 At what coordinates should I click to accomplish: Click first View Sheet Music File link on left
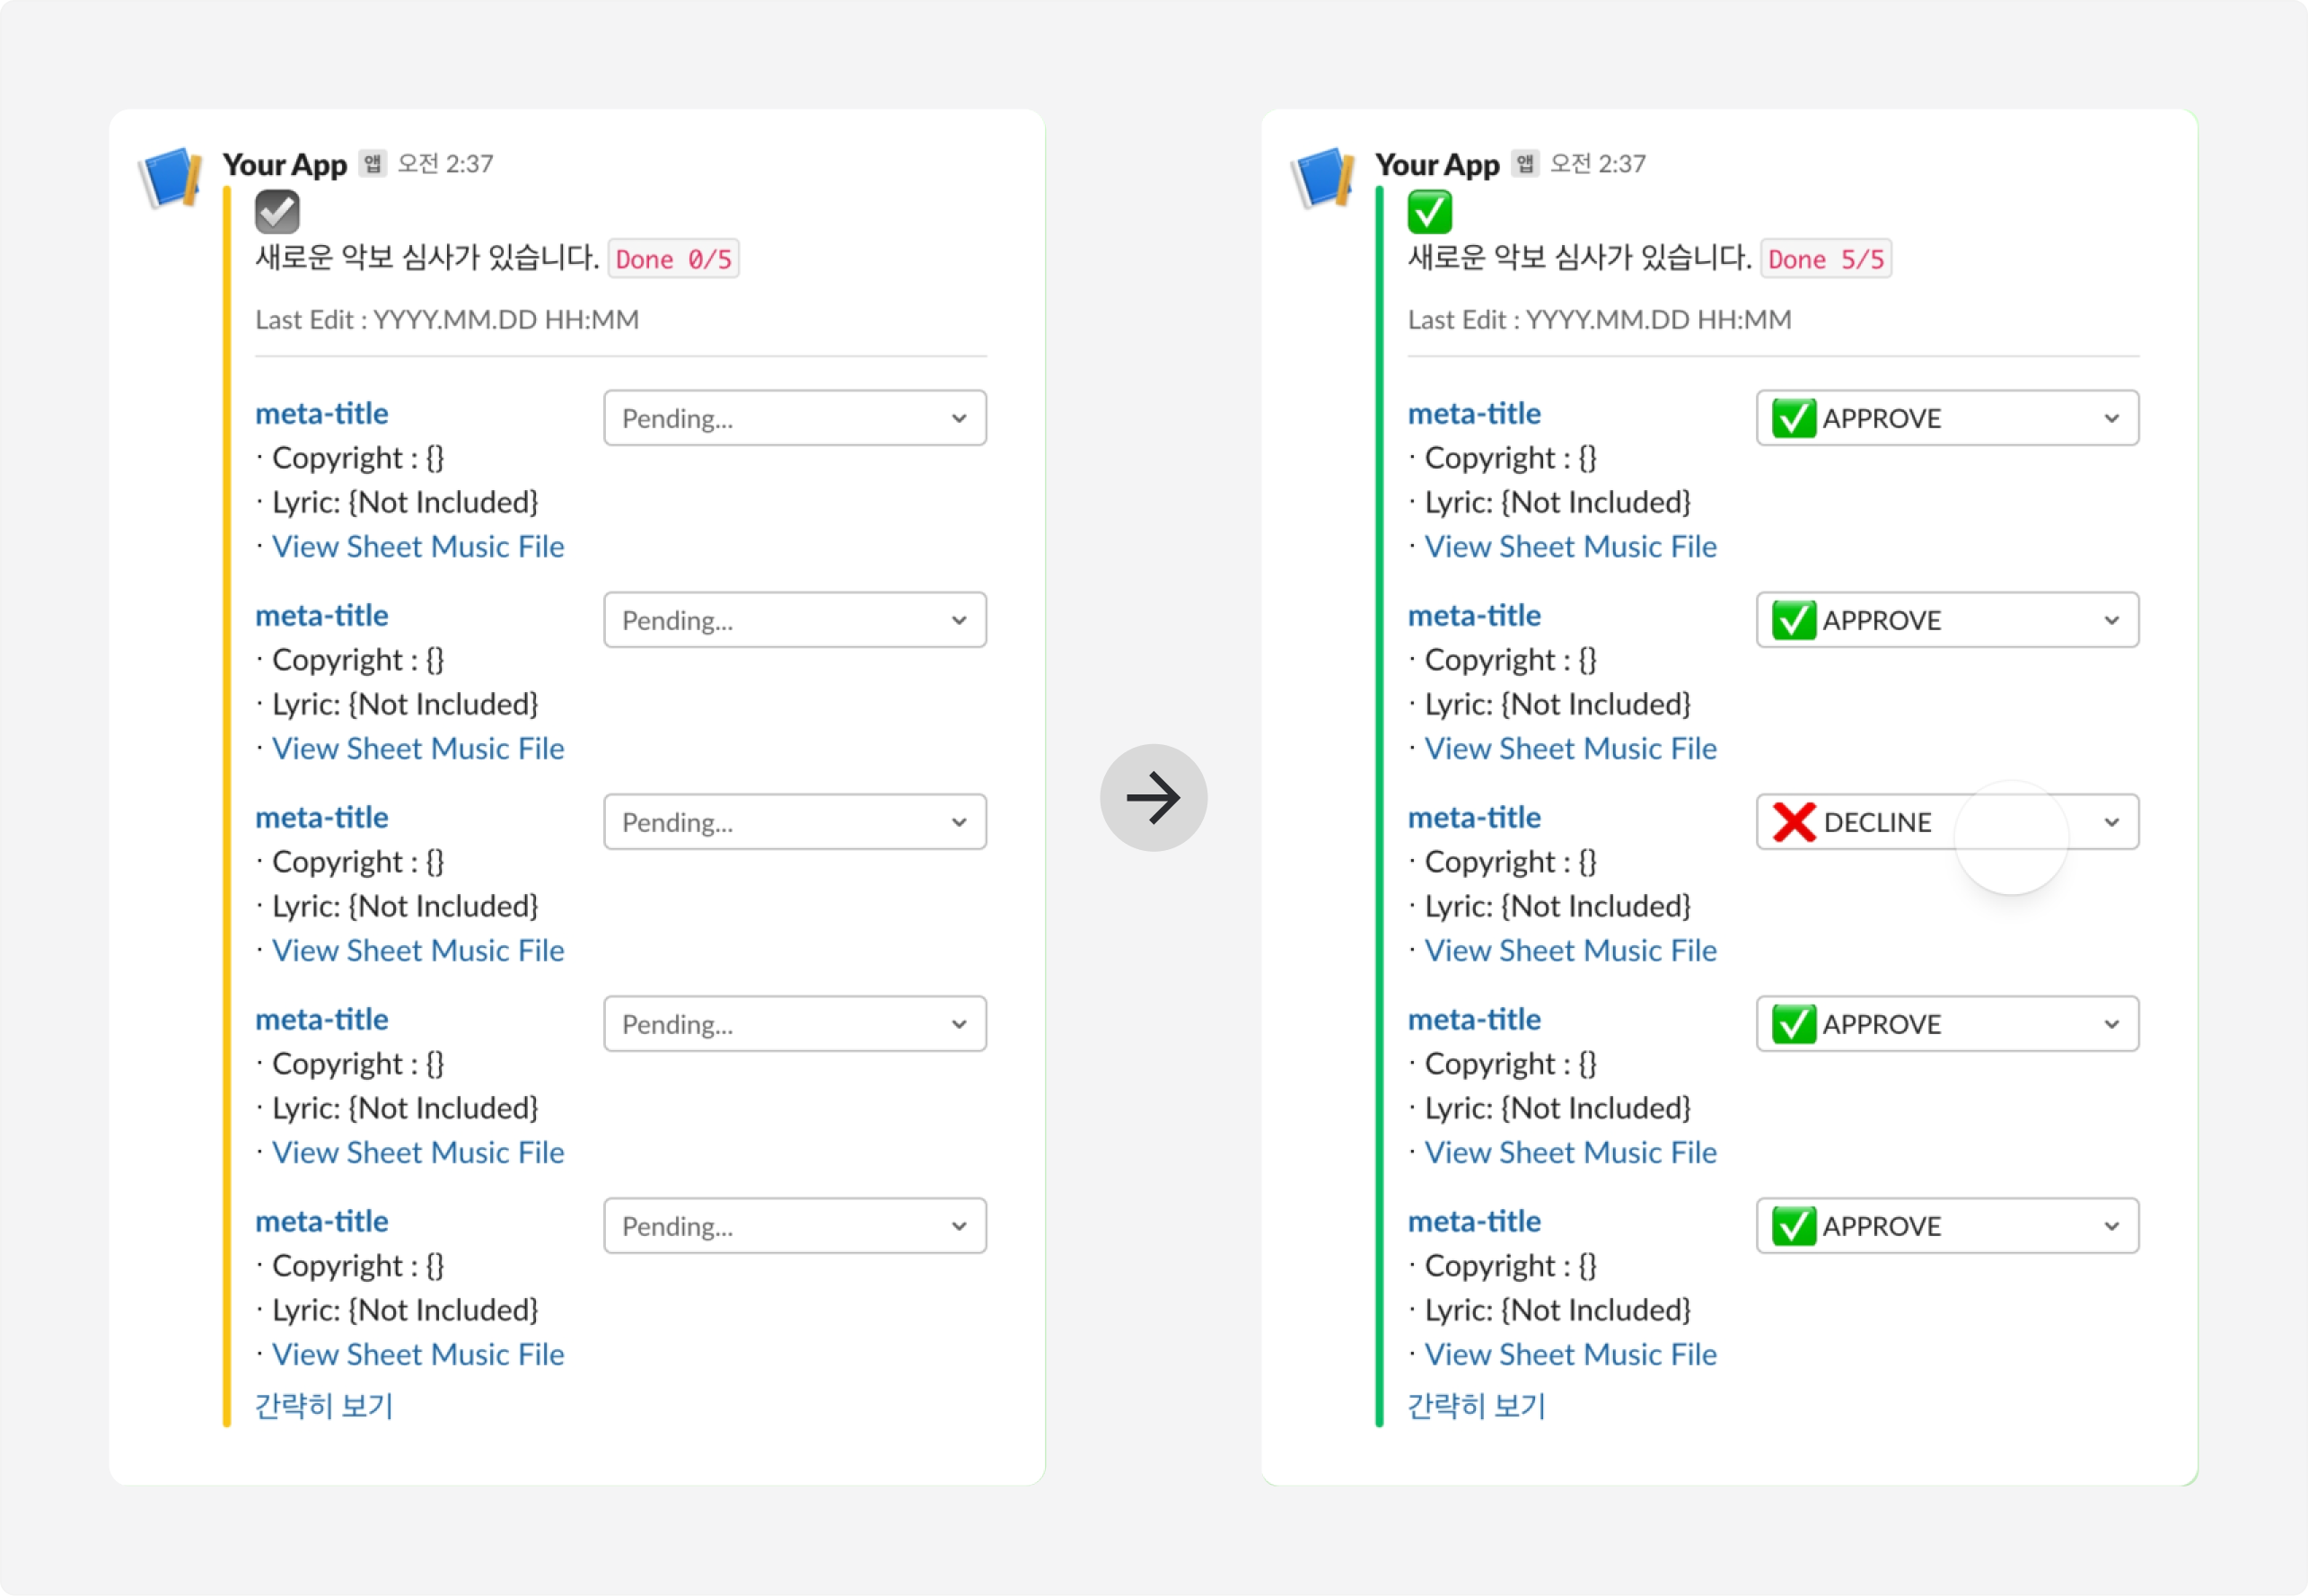coord(418,547)
